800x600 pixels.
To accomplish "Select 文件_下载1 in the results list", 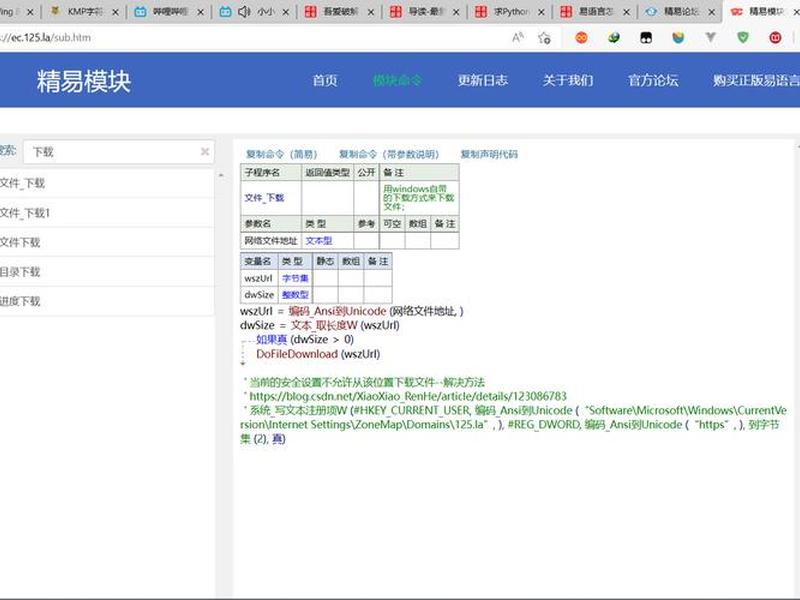I will click(x=107, y=213).
